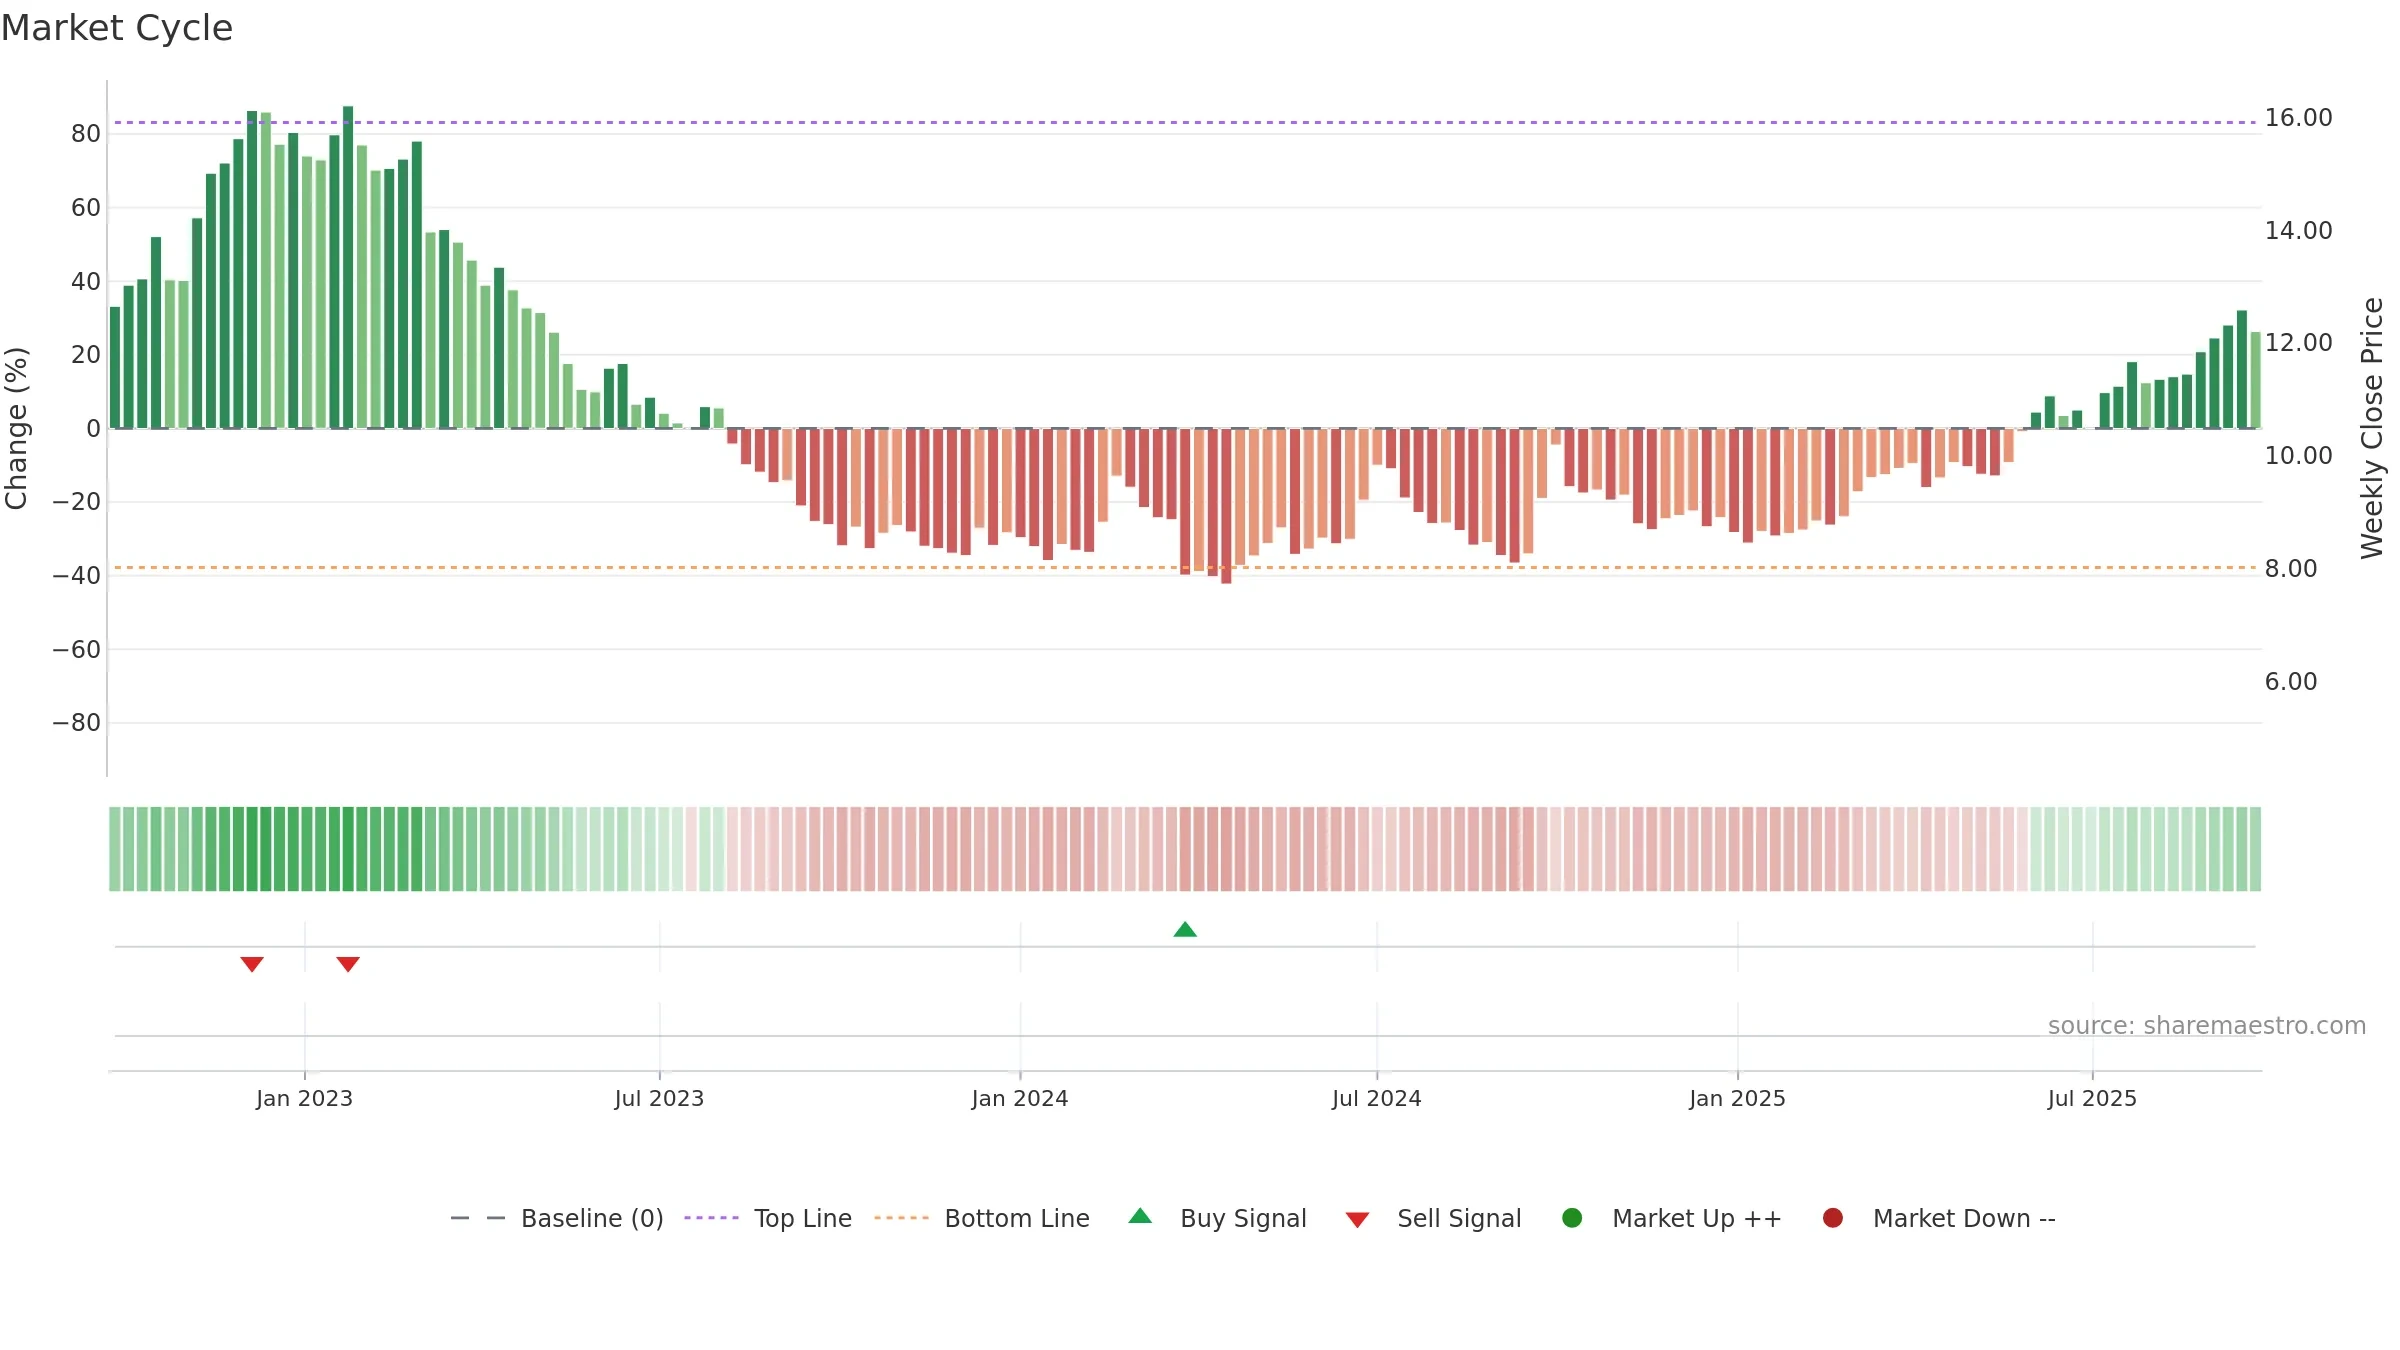Click the tallest green bar peaking above the top line
Image resolution: width=2400 pixels, height=1350 pixels.
click(x=348, y=267)
